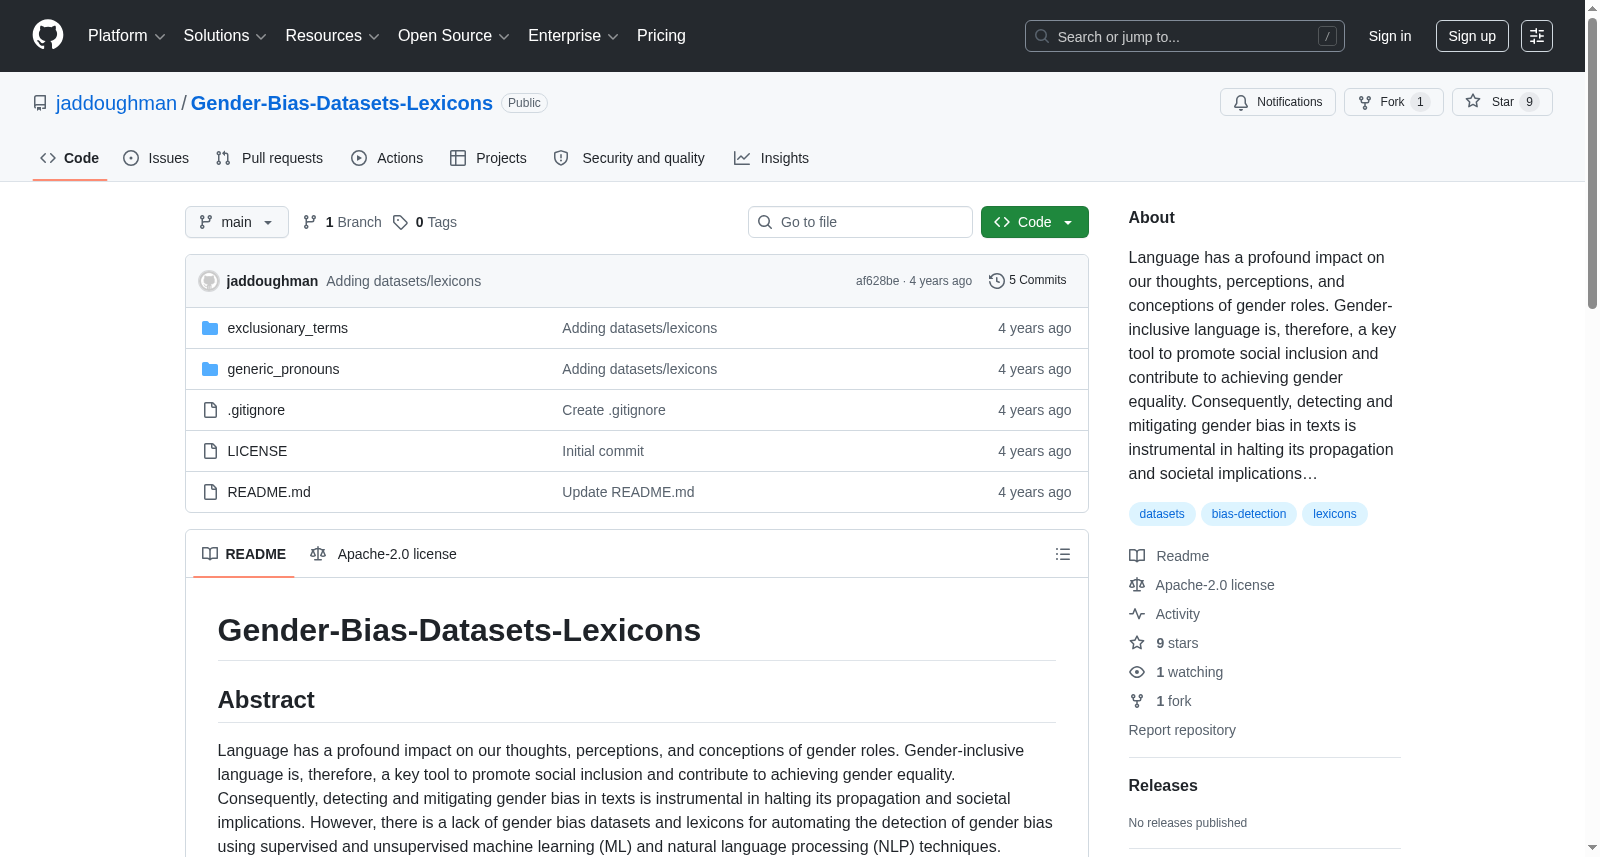Image resolution: width=1600 pixels, height=857 pixels.
Task: Select the README tab
Action: tap(244, 554)
